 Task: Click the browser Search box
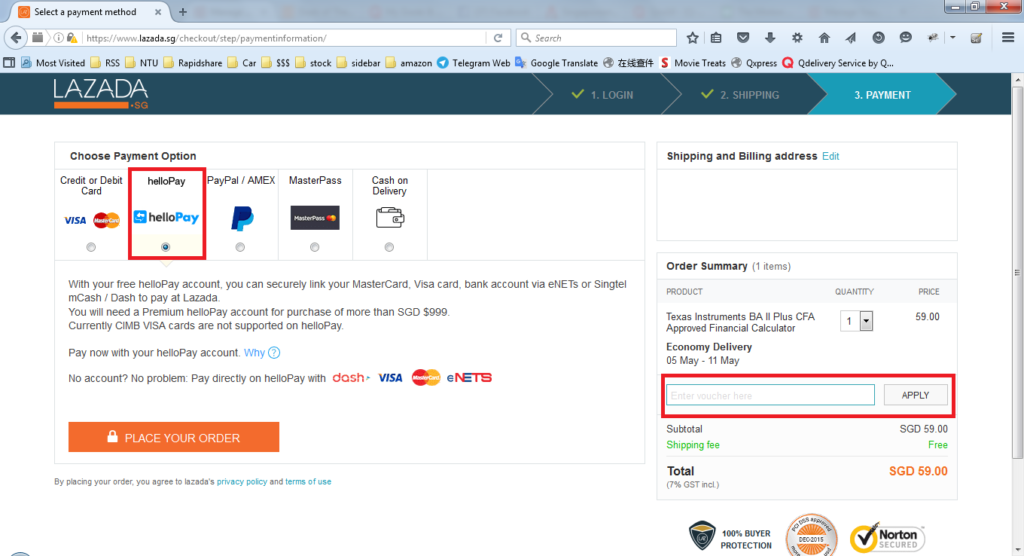596,38
